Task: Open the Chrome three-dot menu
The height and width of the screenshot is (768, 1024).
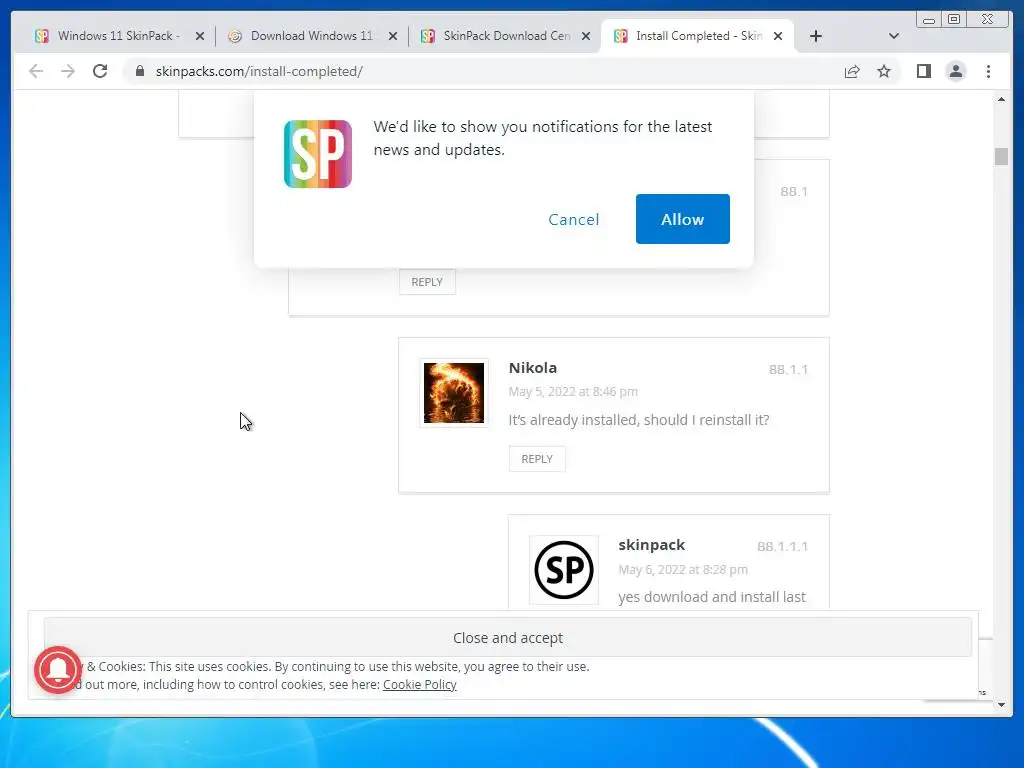Action: pos(988,71)
